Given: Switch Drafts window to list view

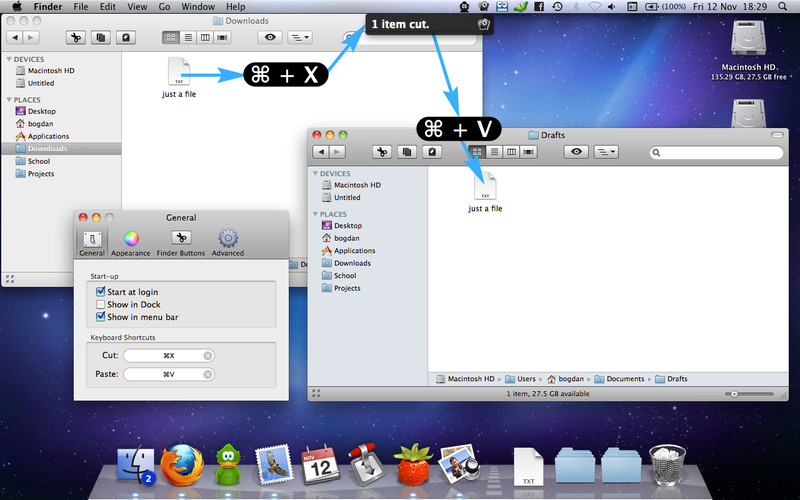Looking at the screenshot, I should (494, 152).
